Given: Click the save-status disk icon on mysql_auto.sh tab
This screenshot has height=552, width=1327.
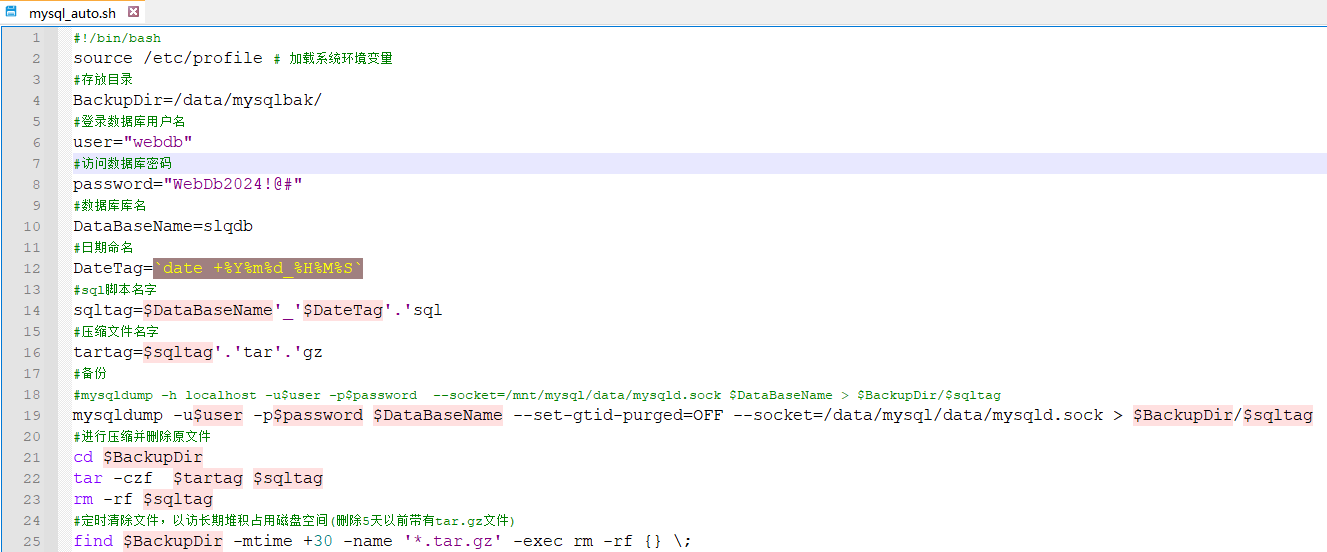Looking at the screenshot, I should (x=12, y=12).
